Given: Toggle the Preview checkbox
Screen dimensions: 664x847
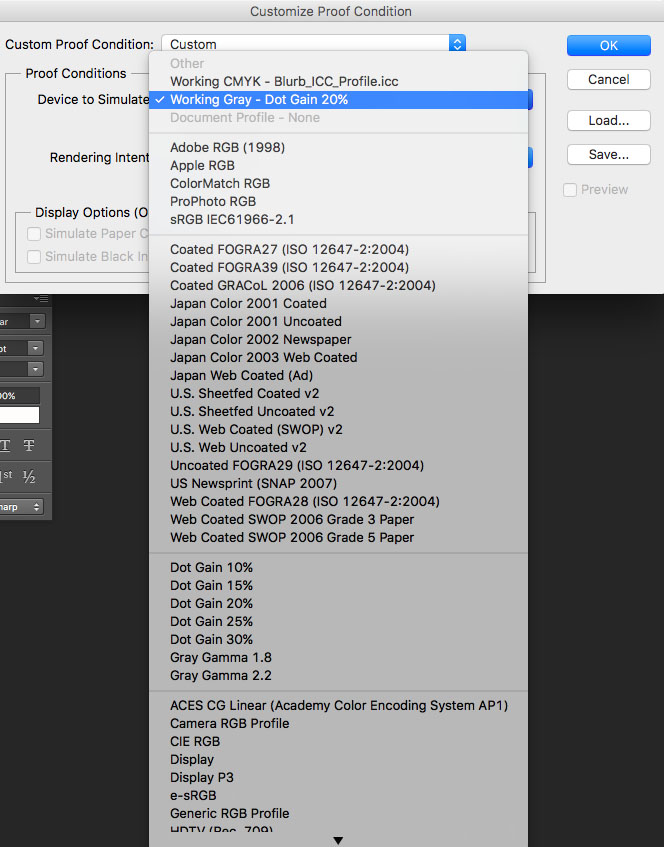Looking at the screenshot, I should (x=570, y=190).
